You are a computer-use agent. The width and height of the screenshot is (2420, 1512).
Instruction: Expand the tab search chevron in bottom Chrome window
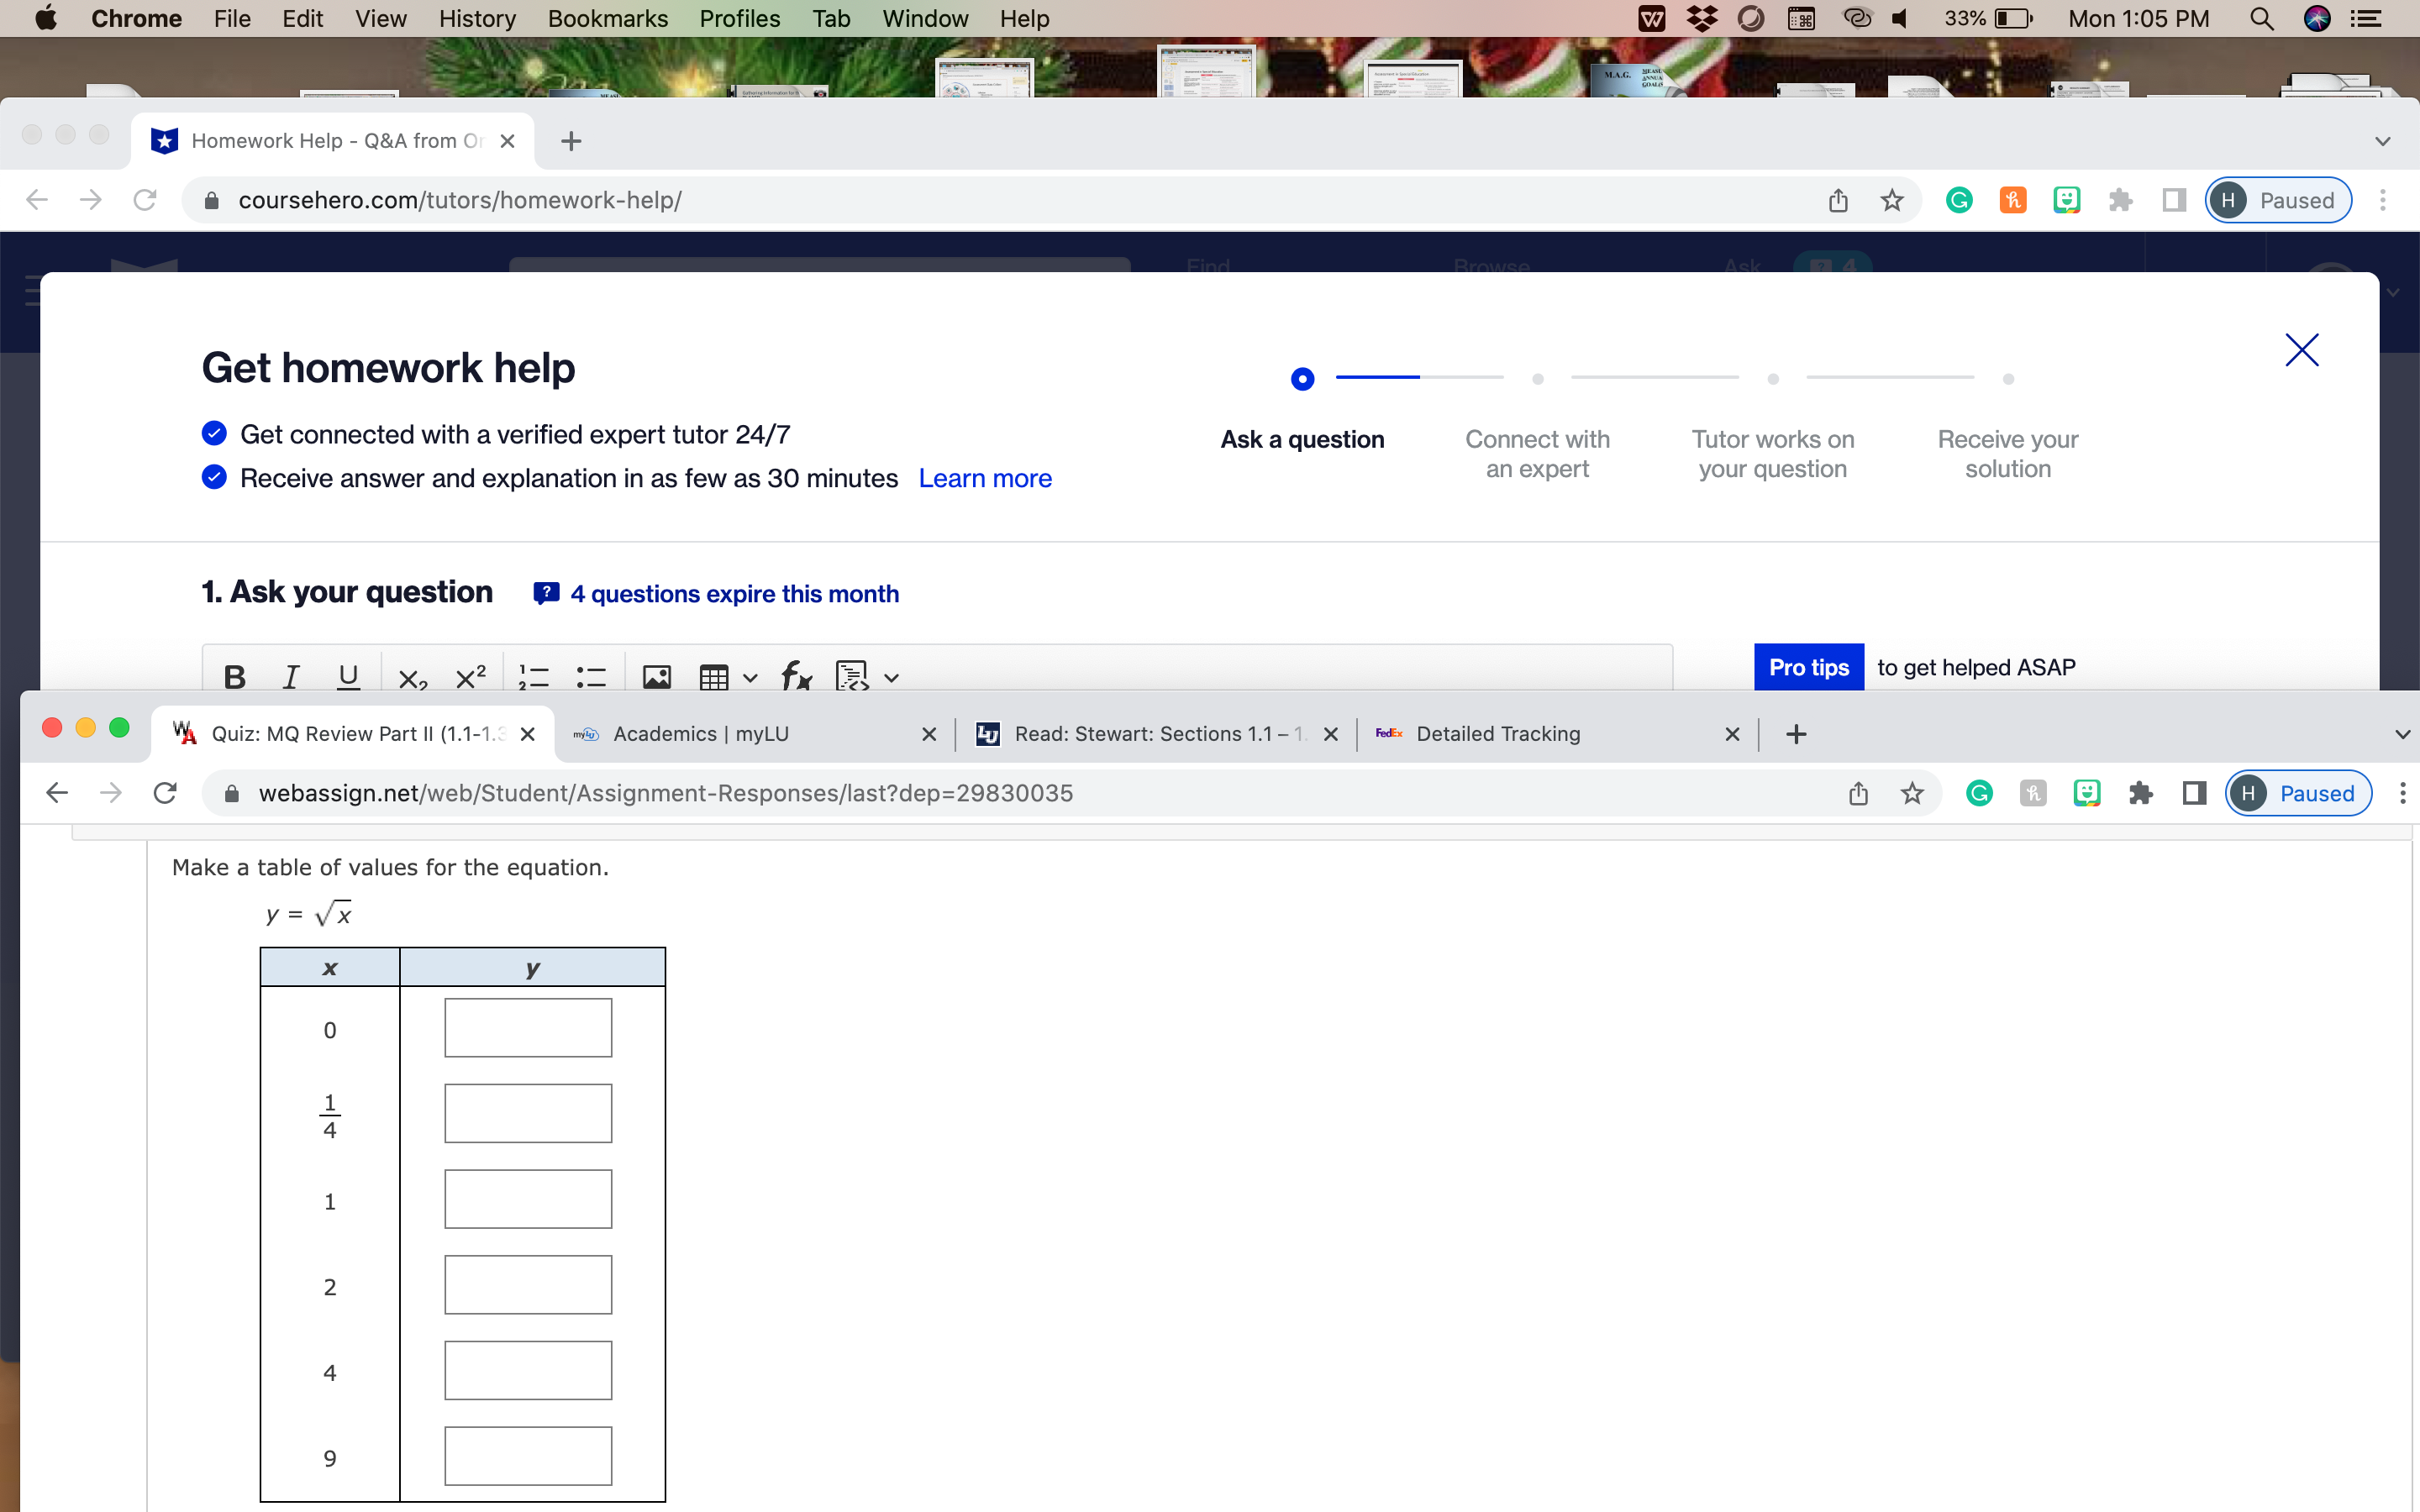coord(2402,735)
